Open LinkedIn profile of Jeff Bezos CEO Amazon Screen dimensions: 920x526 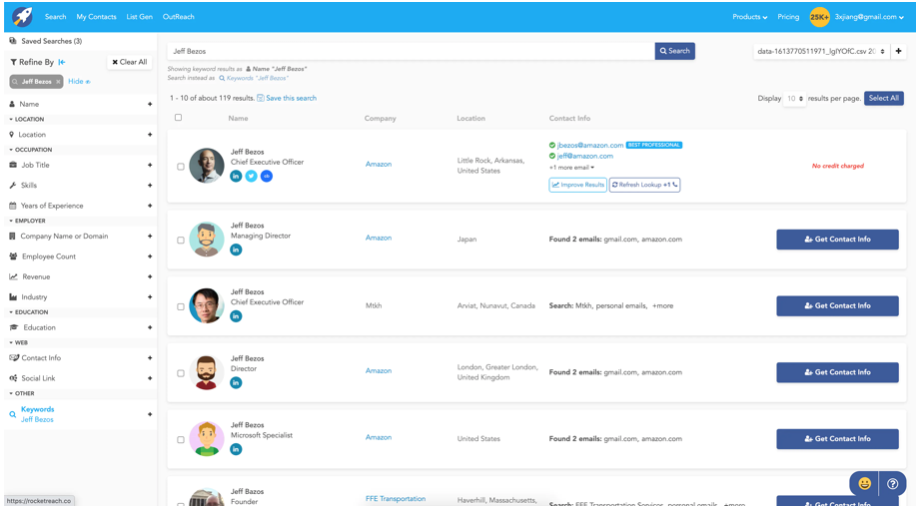pyautogui.click(x=236, y=176)
